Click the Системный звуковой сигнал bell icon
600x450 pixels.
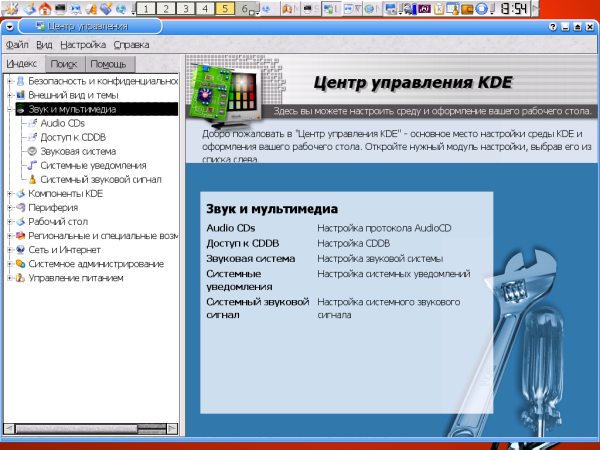33,179
